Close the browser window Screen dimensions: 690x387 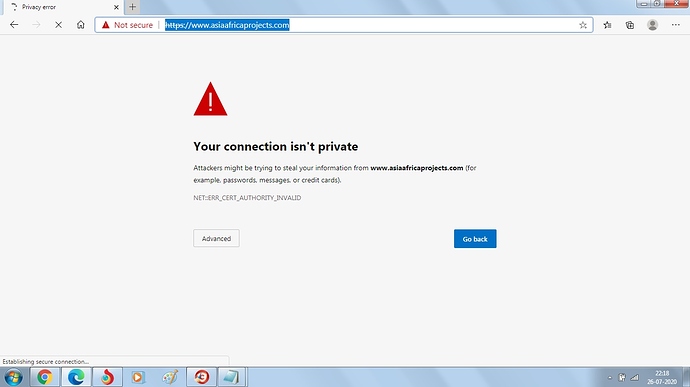(676, 4)
